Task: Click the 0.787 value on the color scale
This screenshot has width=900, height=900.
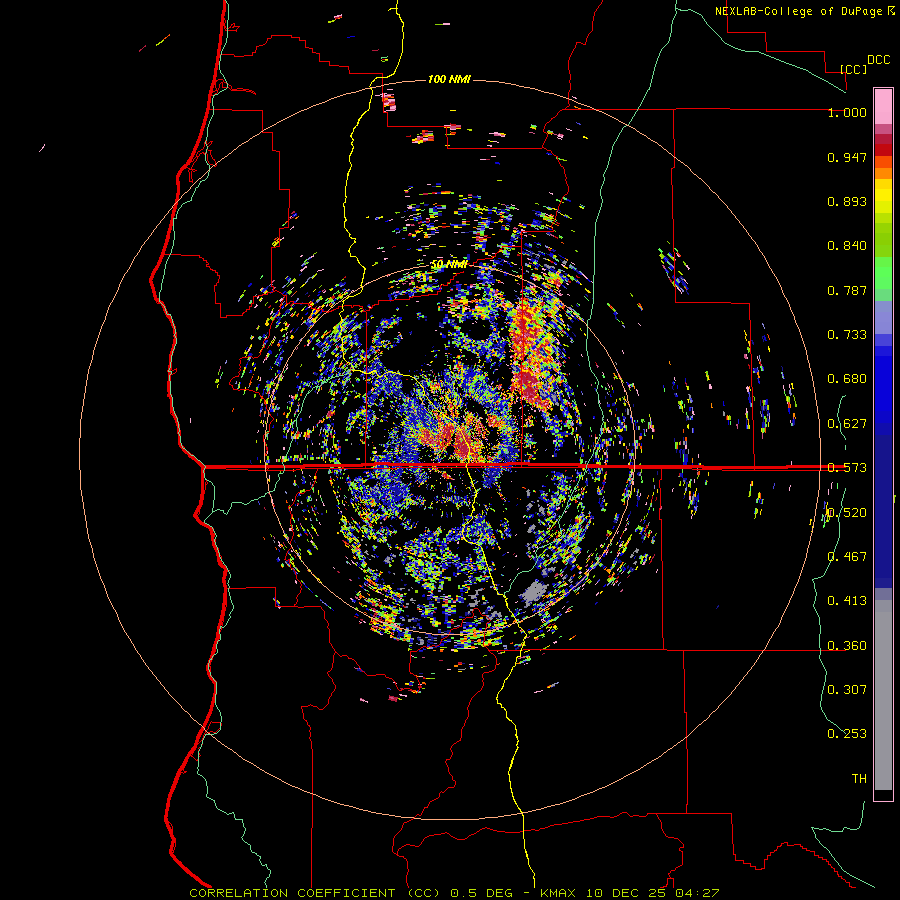Action: click(x=847, y=290)
